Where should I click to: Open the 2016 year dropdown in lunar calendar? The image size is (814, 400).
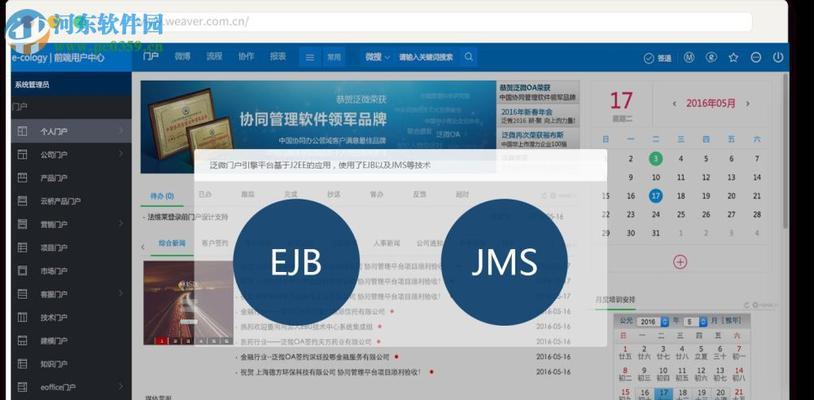(654, 322)
